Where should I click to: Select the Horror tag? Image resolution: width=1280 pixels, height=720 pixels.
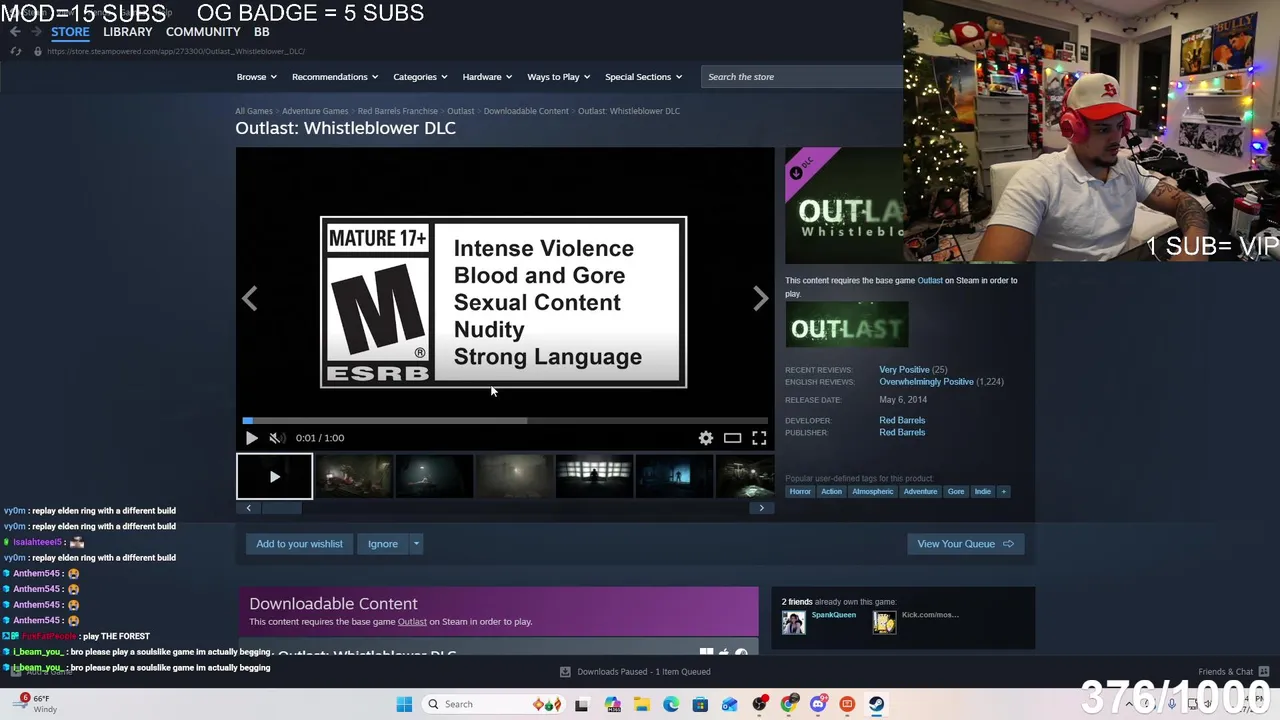[x=800, y=492]
